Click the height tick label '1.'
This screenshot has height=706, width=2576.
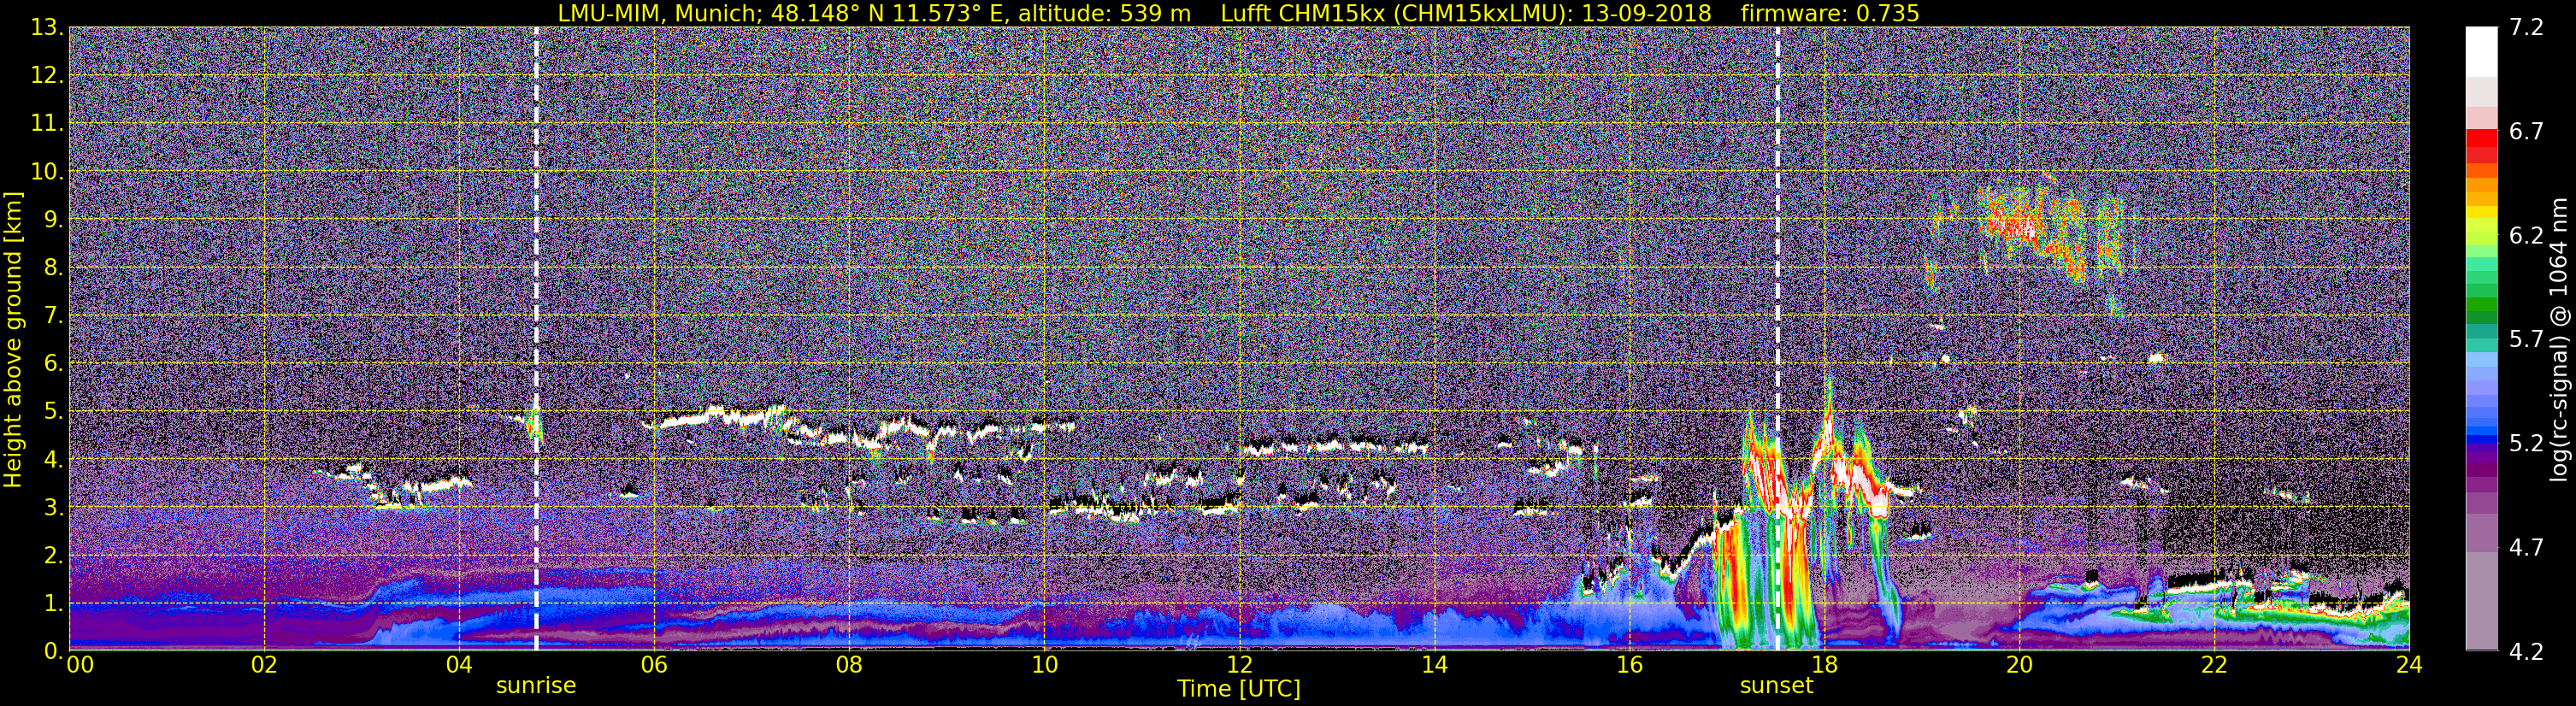[x=53, y=603]
